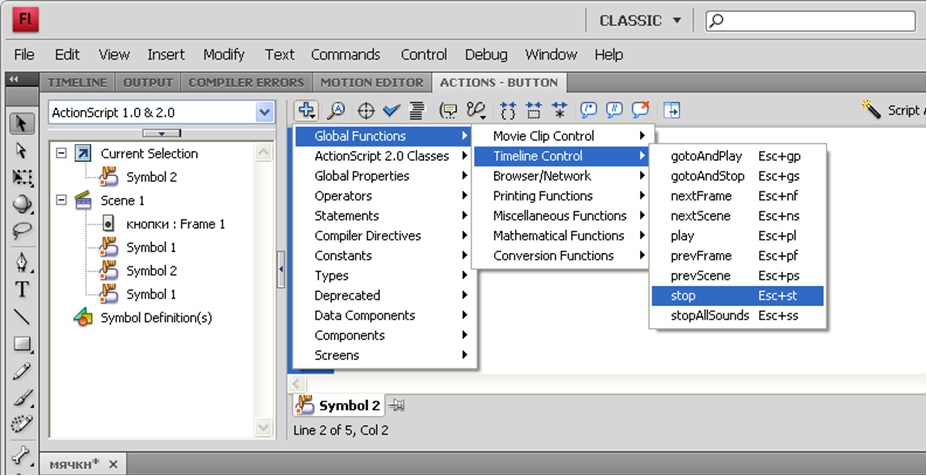Screen dimensions: 927x476
Task: Click script pane scroll left arrow
Action: (296, 383)
